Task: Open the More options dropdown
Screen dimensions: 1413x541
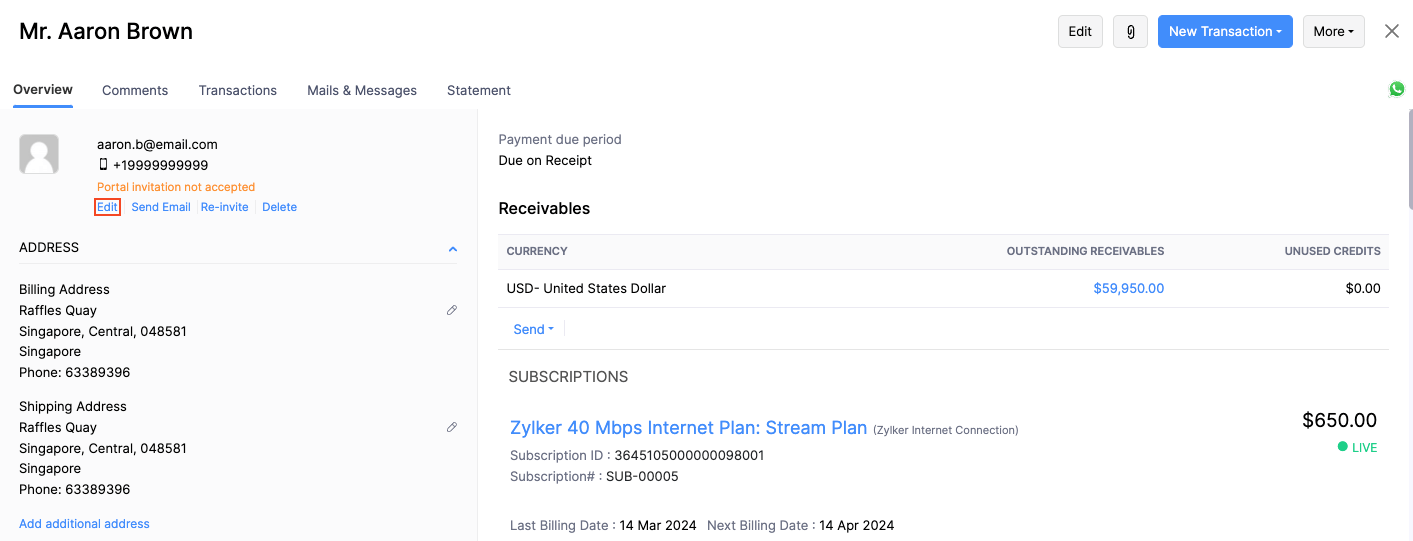Action: [x=1333, y=31]
